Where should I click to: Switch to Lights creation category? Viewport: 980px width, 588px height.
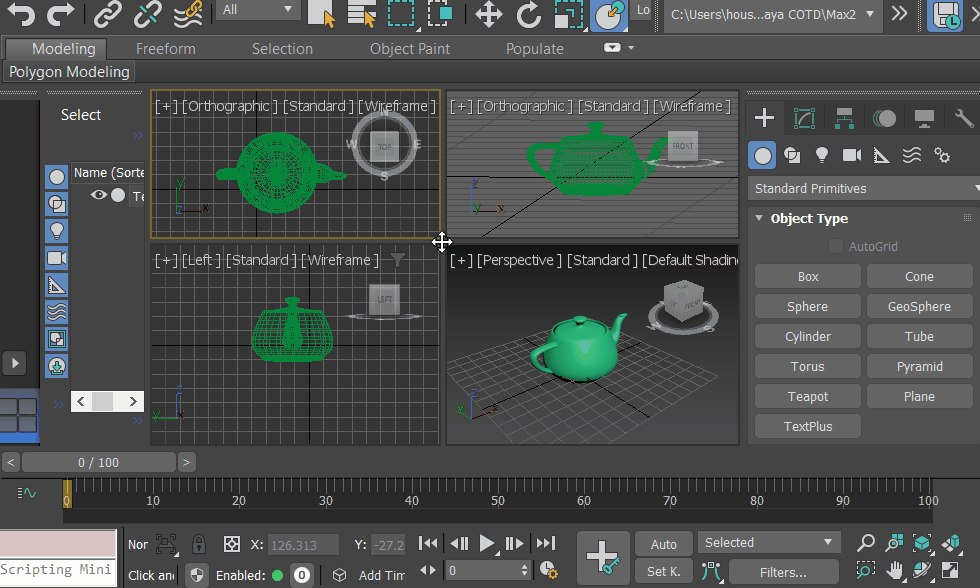822,155
